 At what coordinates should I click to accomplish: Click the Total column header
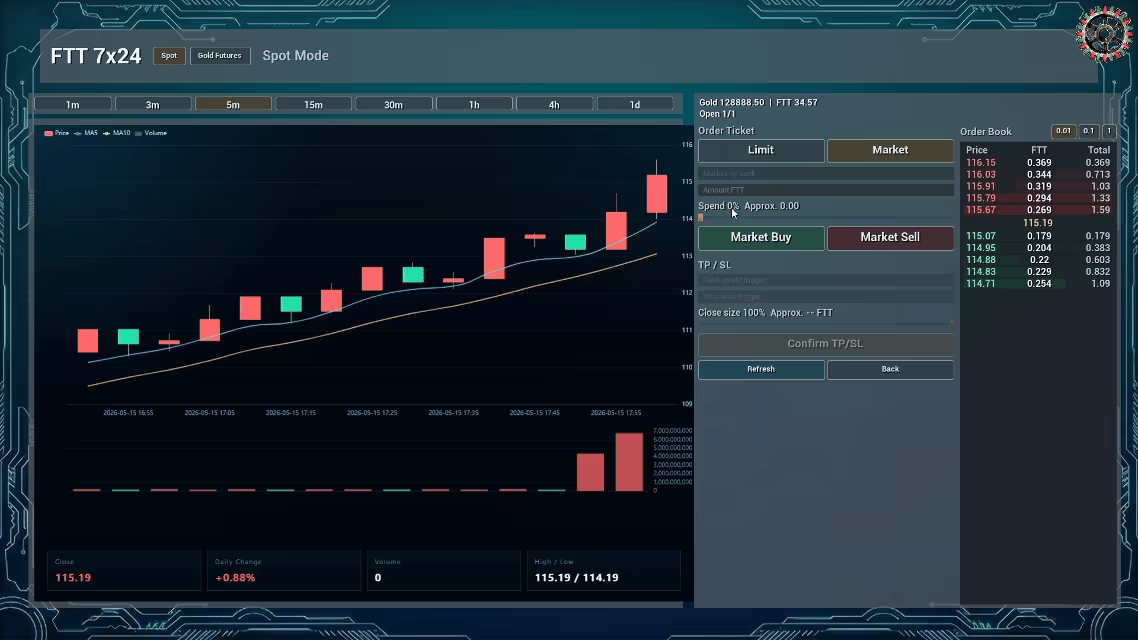click(1099, 150)
